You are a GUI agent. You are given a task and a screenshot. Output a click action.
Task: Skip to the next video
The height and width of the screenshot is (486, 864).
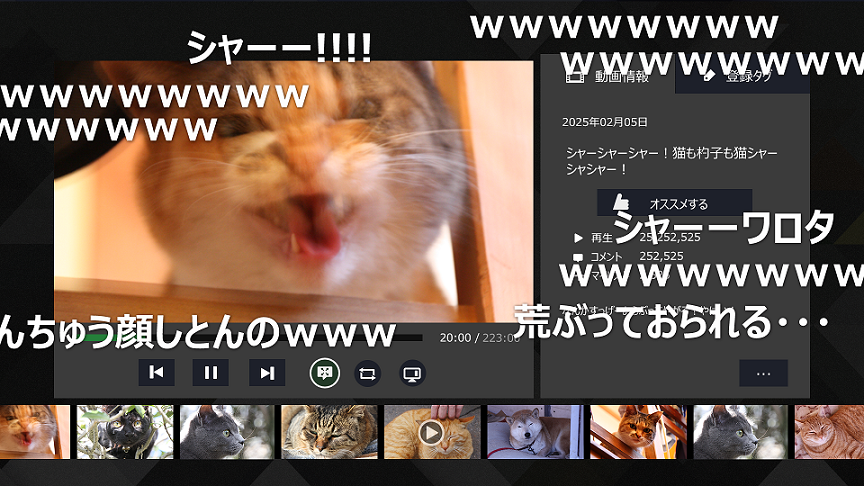click(x=267, y=373)
